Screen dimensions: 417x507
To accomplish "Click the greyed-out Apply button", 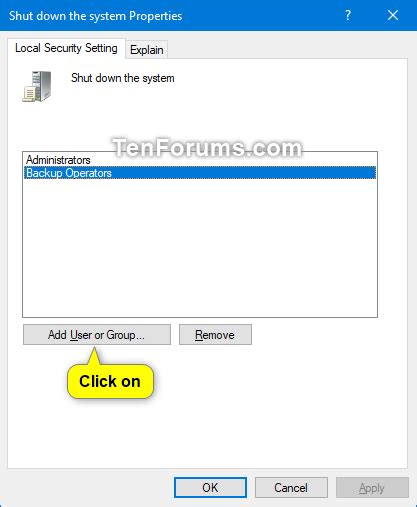I will [372, 488].
